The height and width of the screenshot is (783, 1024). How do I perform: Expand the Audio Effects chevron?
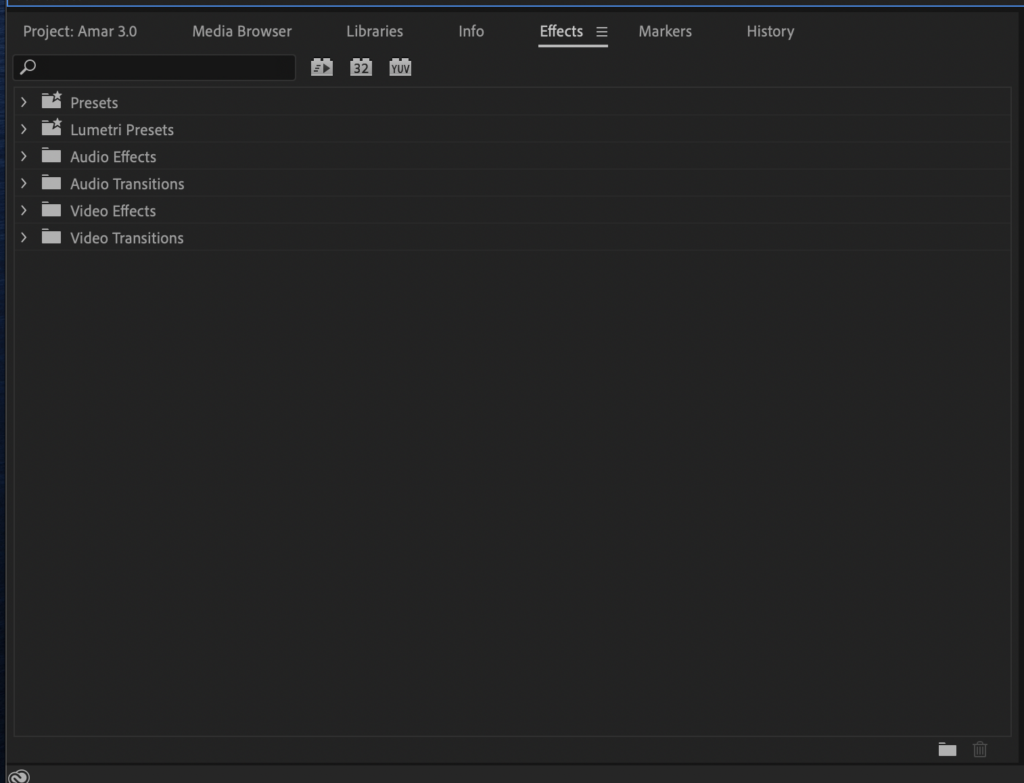(24, 156)
